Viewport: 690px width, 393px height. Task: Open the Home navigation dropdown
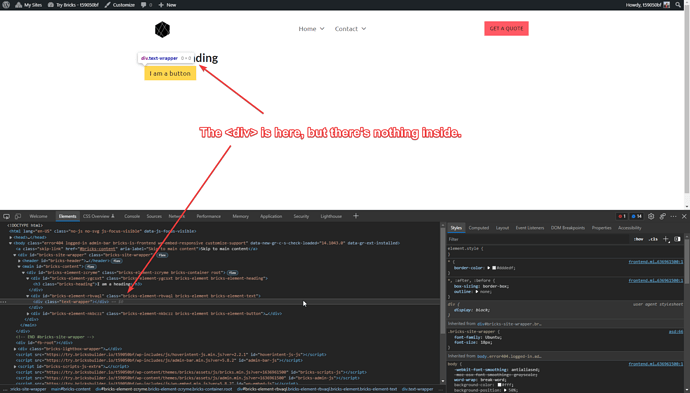click(311, 29)
